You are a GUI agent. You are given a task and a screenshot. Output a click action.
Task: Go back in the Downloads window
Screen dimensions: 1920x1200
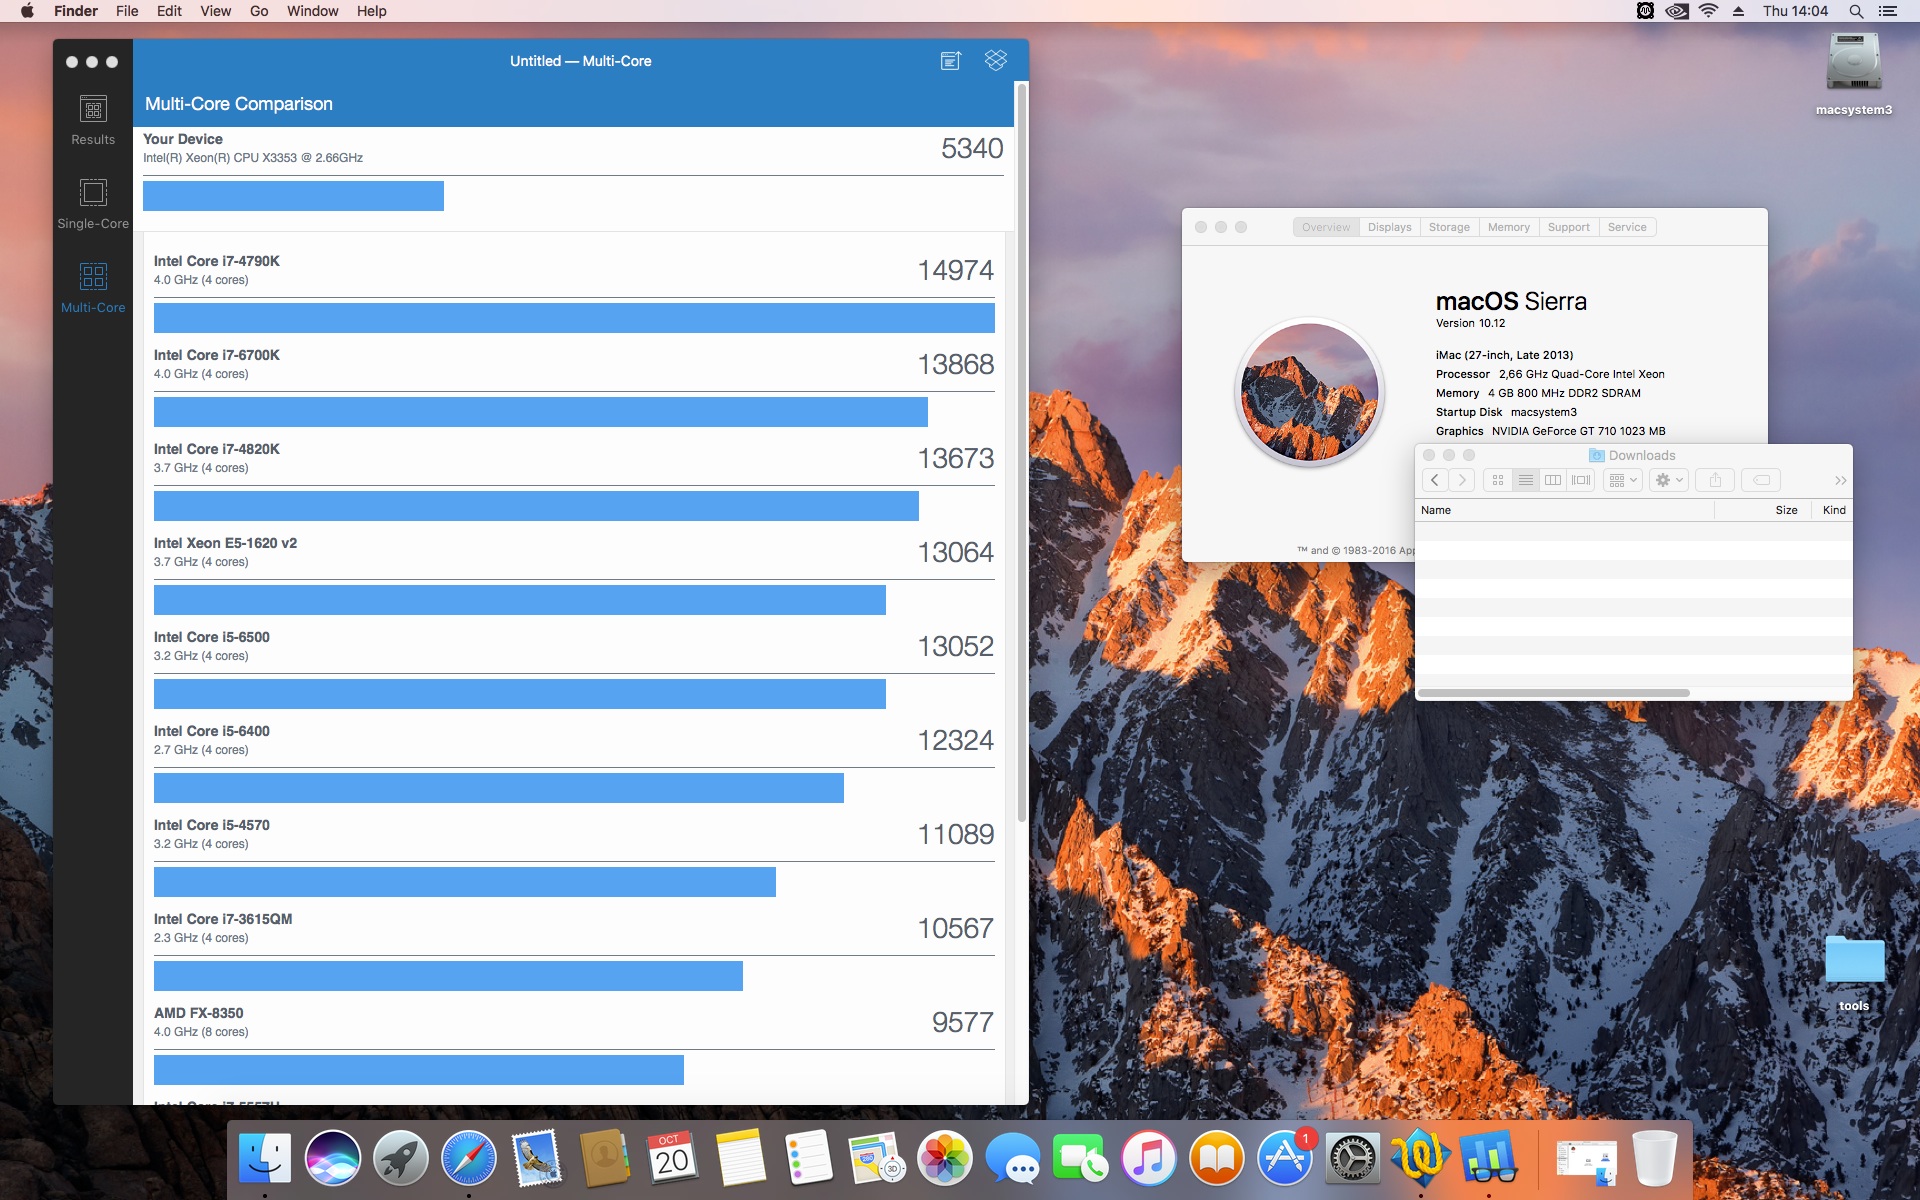pos(1434,480)
